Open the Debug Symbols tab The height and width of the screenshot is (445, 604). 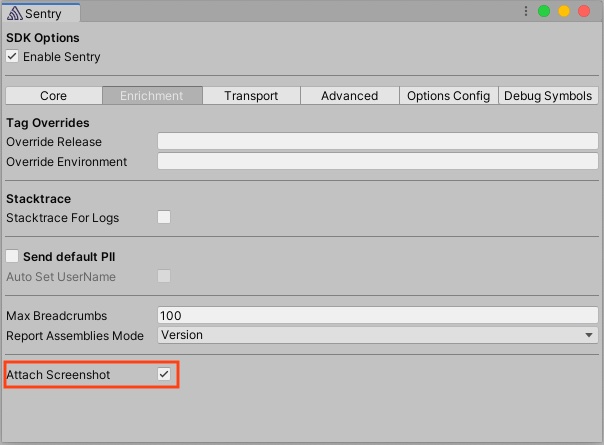pyautogui.click(x=548, y=96)
